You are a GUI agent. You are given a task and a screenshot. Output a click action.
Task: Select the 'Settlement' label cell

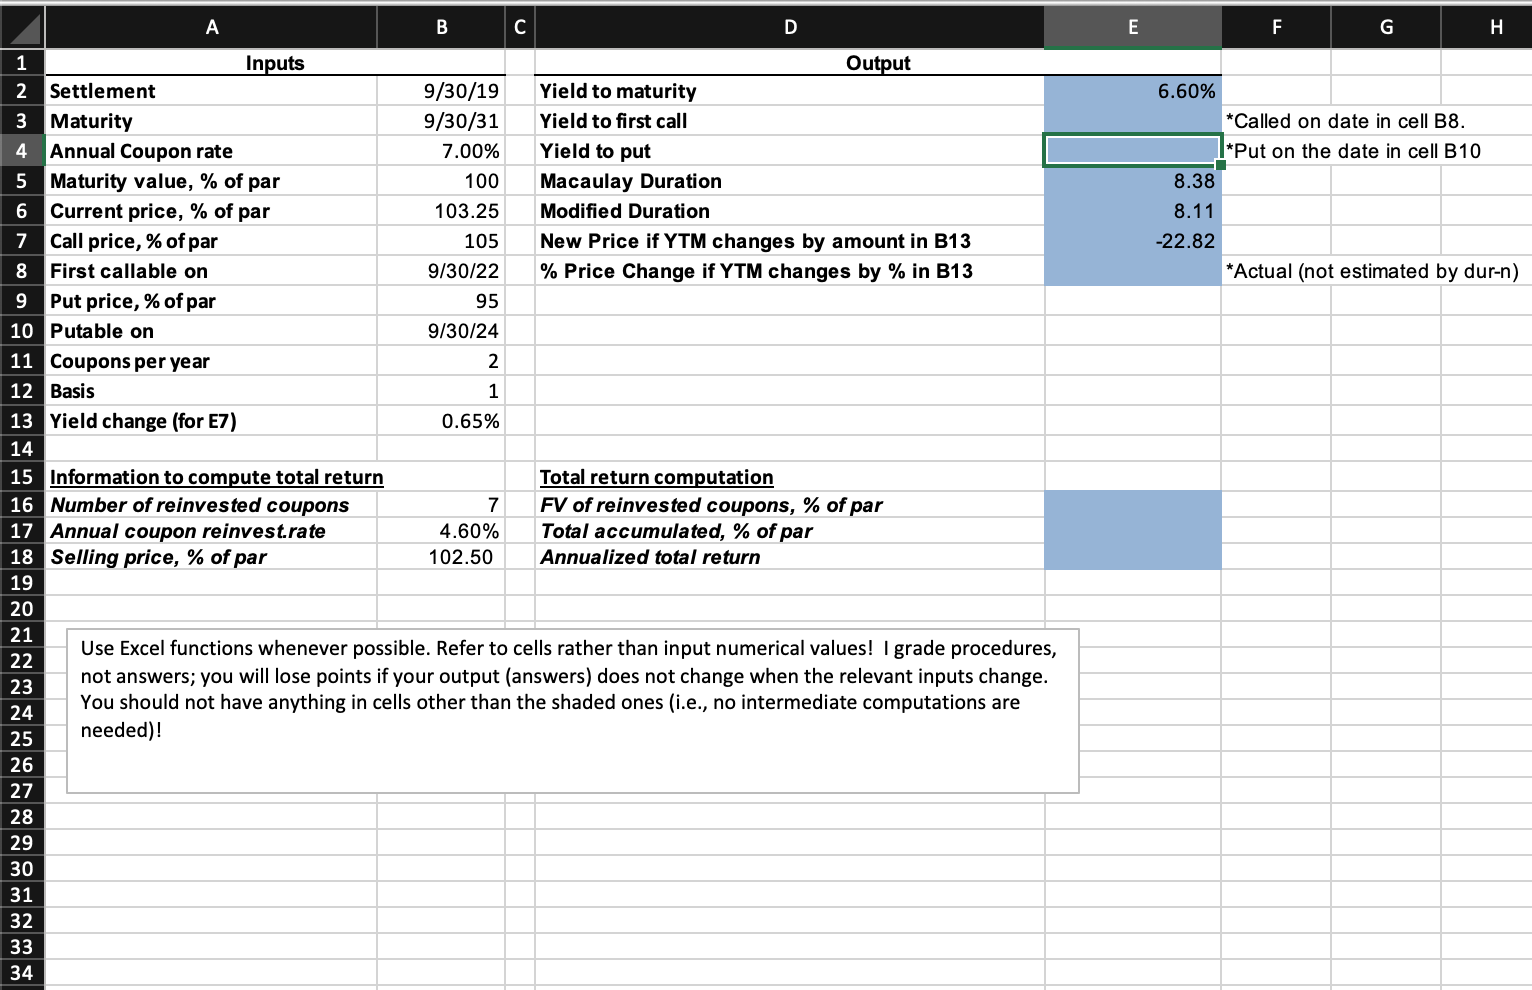click(211, 91)
